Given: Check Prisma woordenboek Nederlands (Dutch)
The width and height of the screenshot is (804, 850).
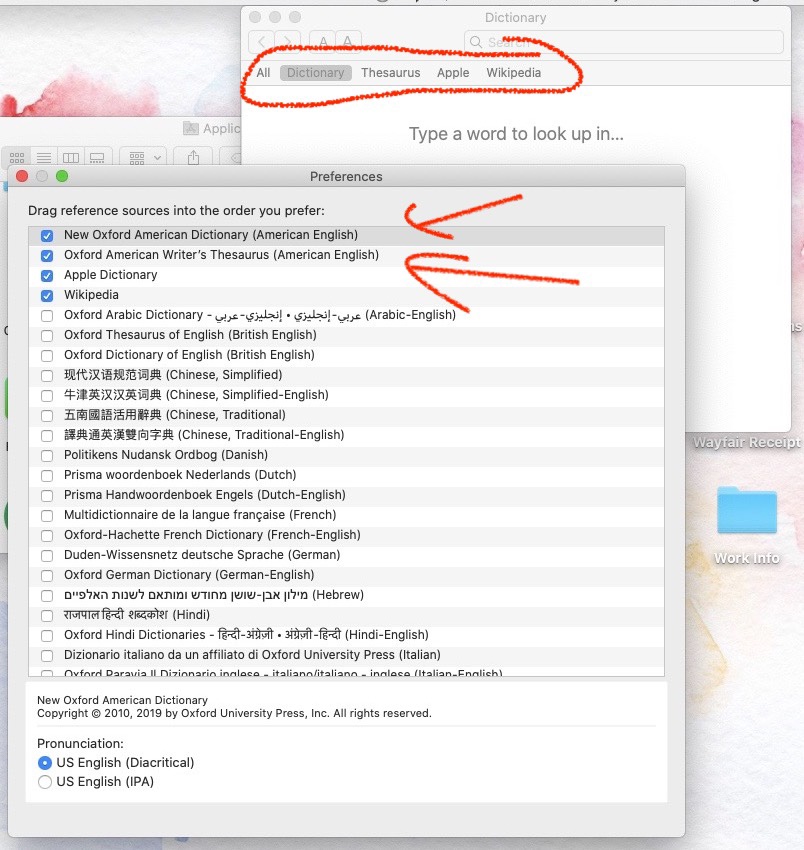Looking at the screenshot, I should click(47, 476).
